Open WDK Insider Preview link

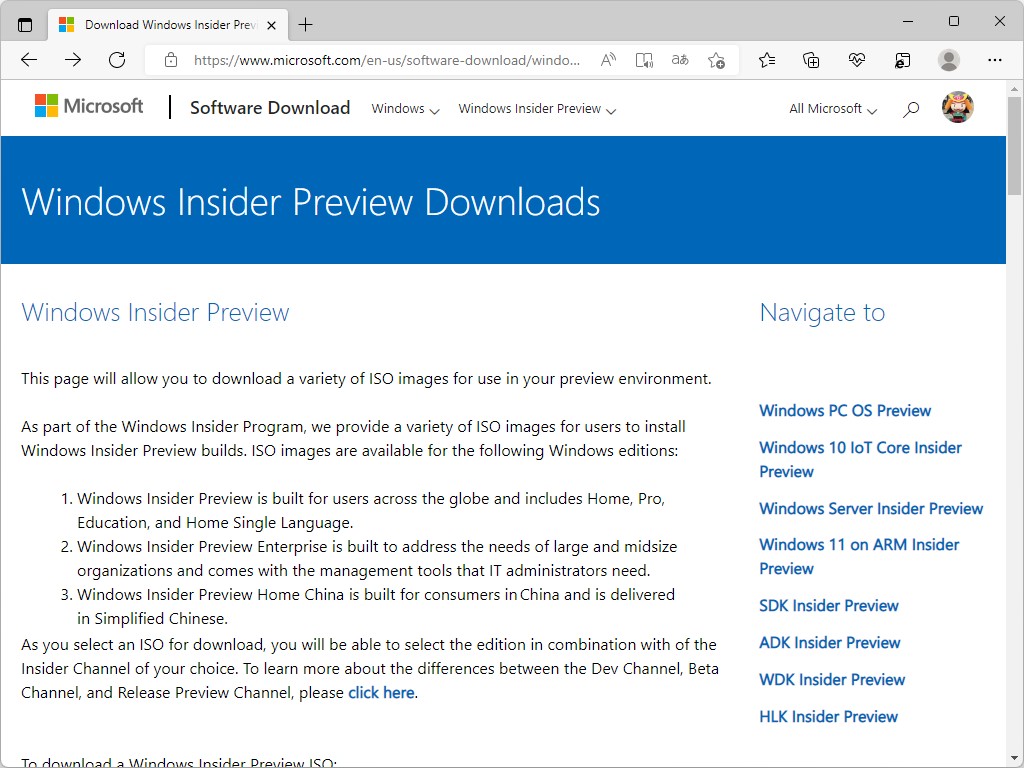click(x=832, y=680)
